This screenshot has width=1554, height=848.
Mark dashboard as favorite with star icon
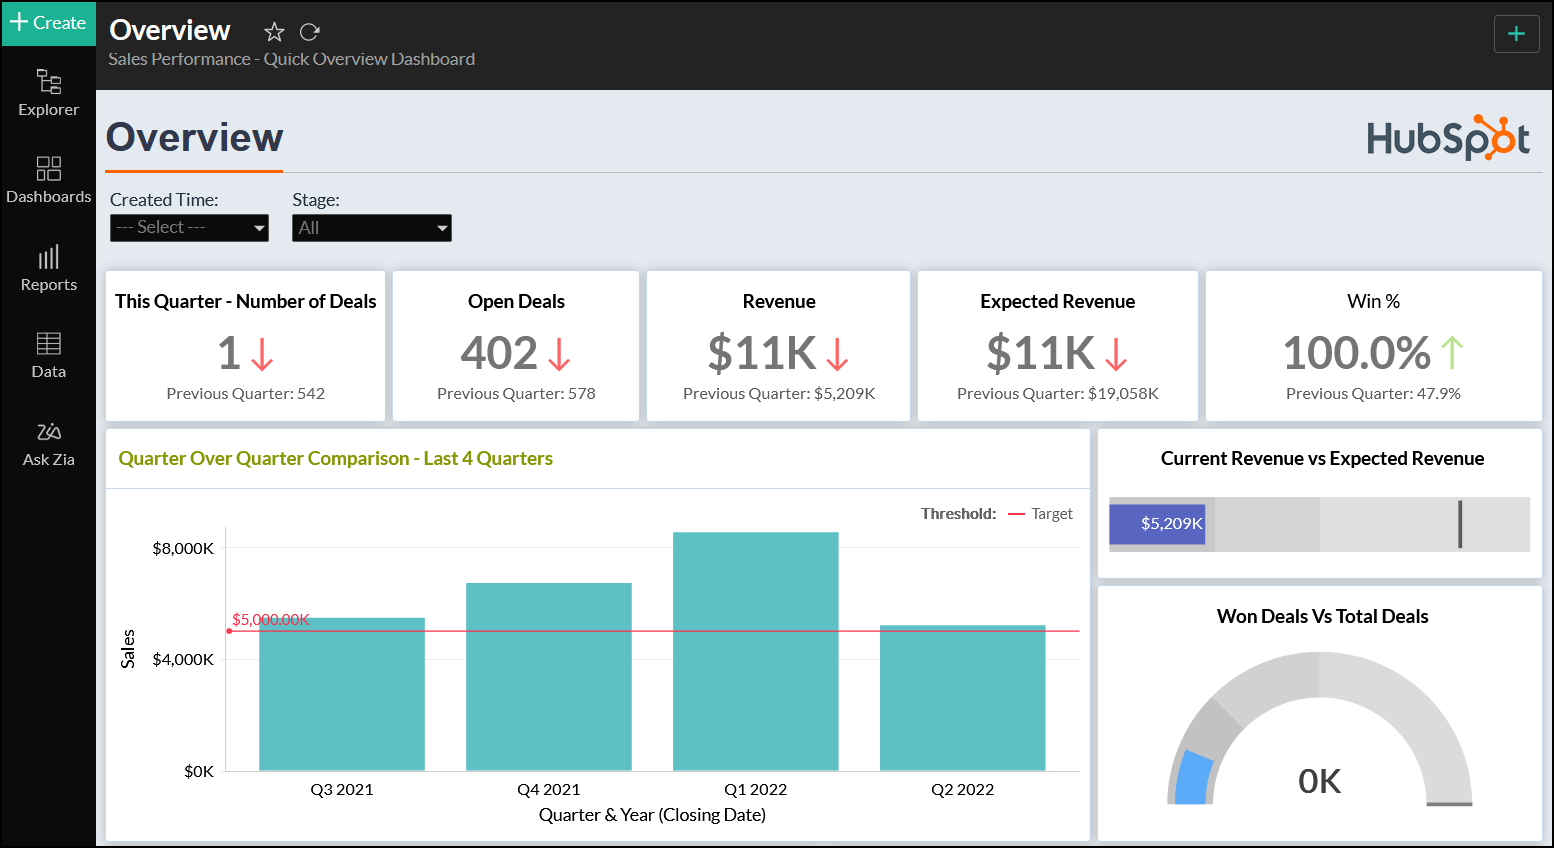pos(274,32)
